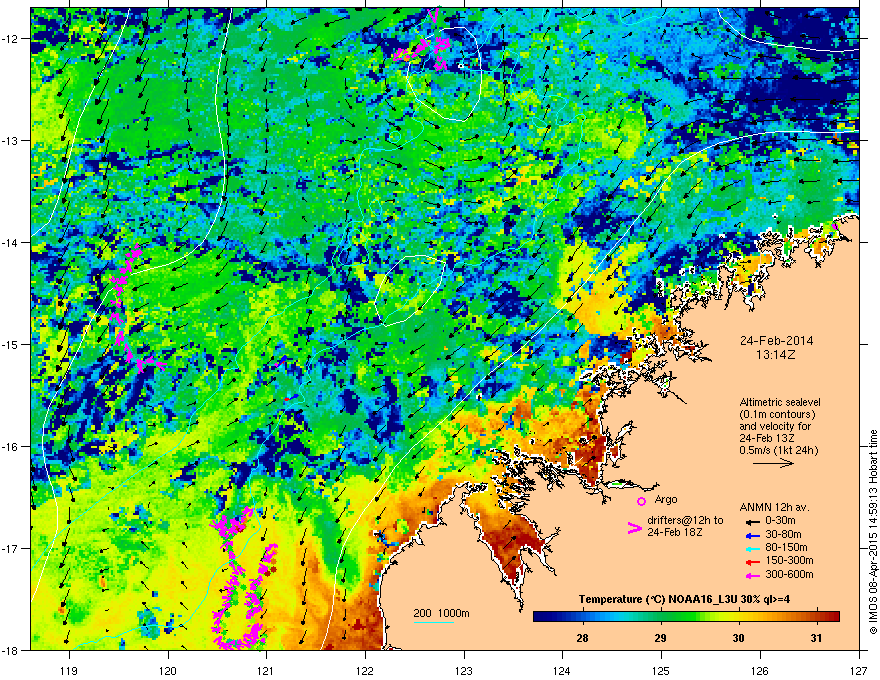Click the '200 1000m' contour label
880x680 pixels.
(441, 613)
